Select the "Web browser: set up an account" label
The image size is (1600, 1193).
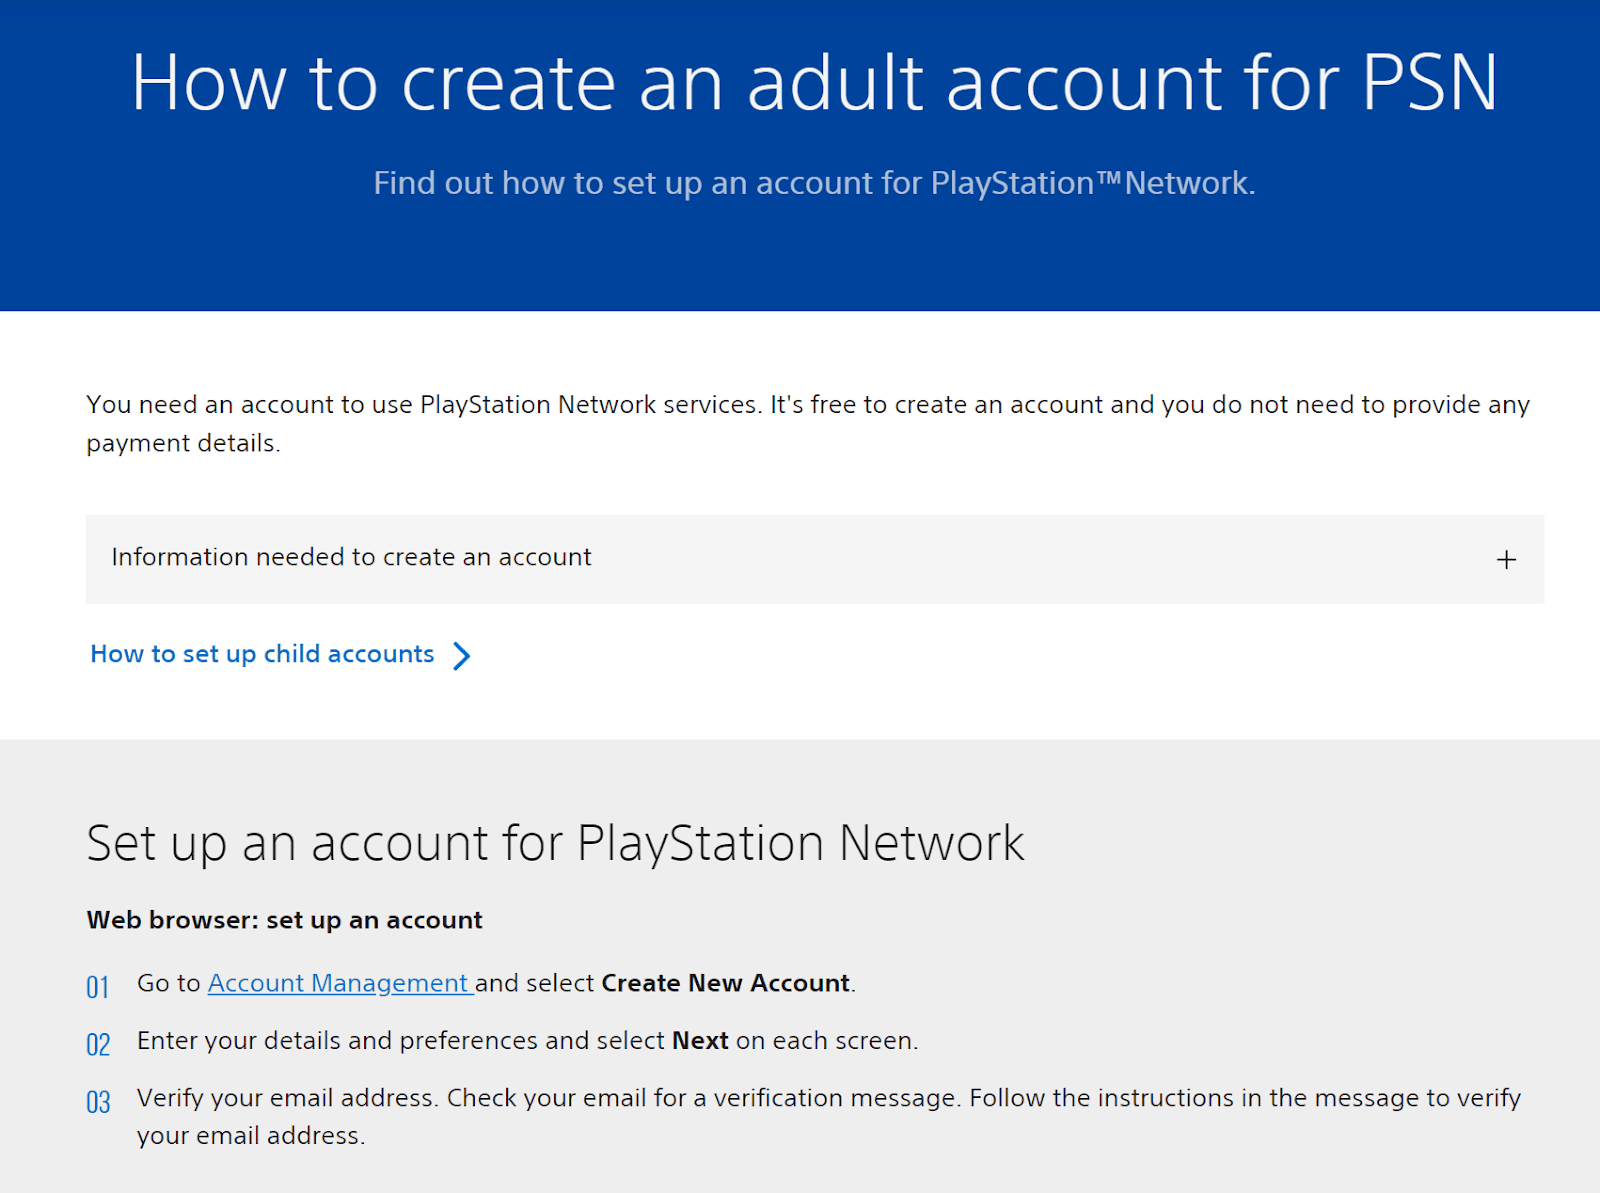284,920
